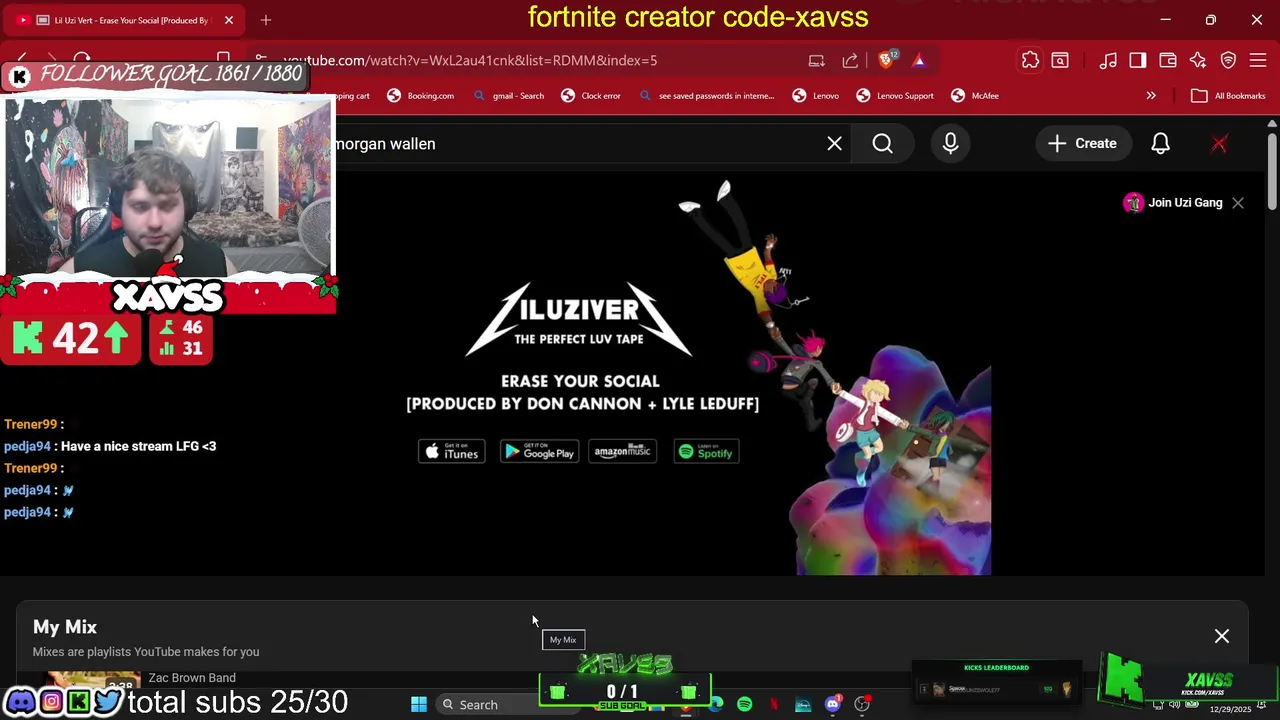The image size is (1280, 720).
Task: Close the My Mix playlist panel
Action: [1222, 636]
